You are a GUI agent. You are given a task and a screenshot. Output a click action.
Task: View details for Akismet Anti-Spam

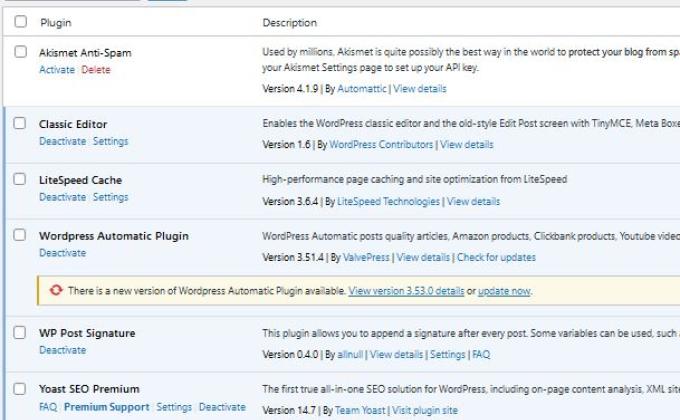point(419,89)
